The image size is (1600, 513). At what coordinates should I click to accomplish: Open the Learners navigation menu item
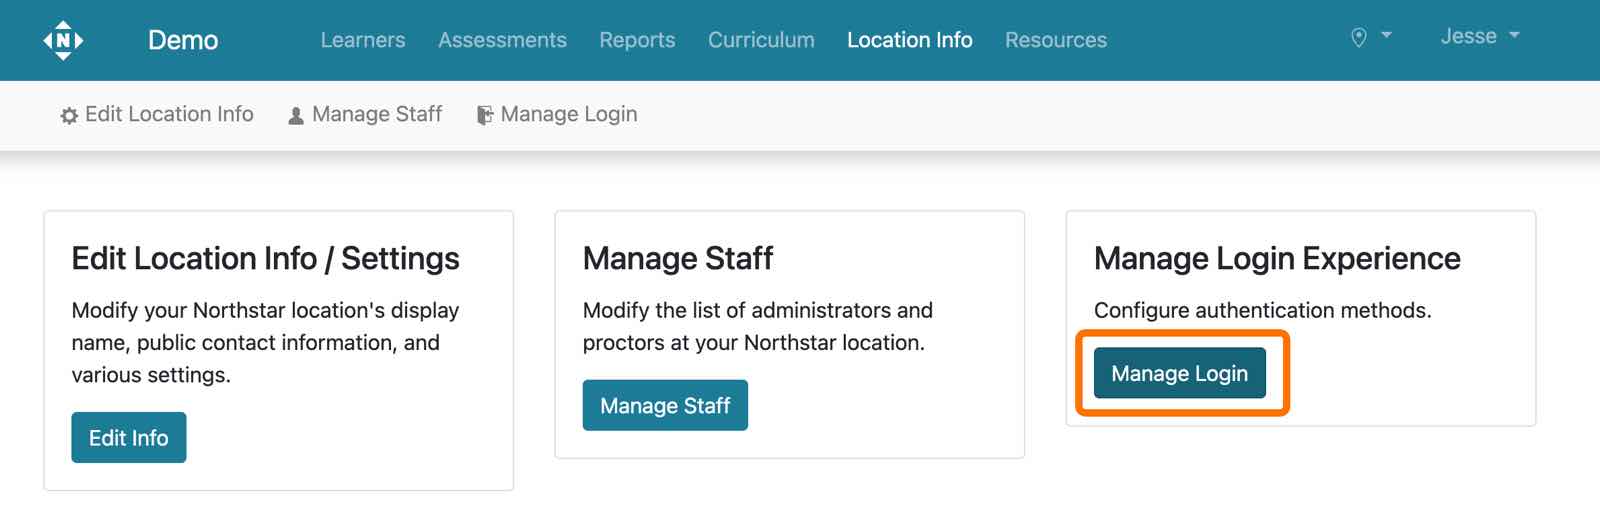click(x=363, y=40)
